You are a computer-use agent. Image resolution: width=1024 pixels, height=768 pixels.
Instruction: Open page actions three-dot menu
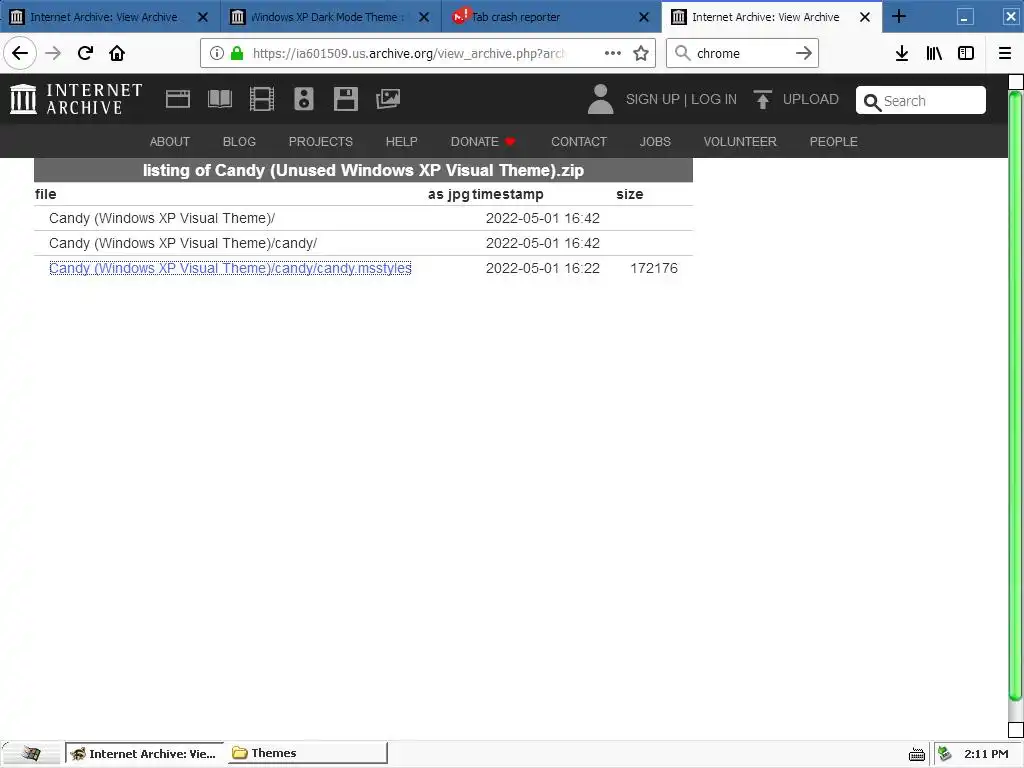(x=613, y=53)
